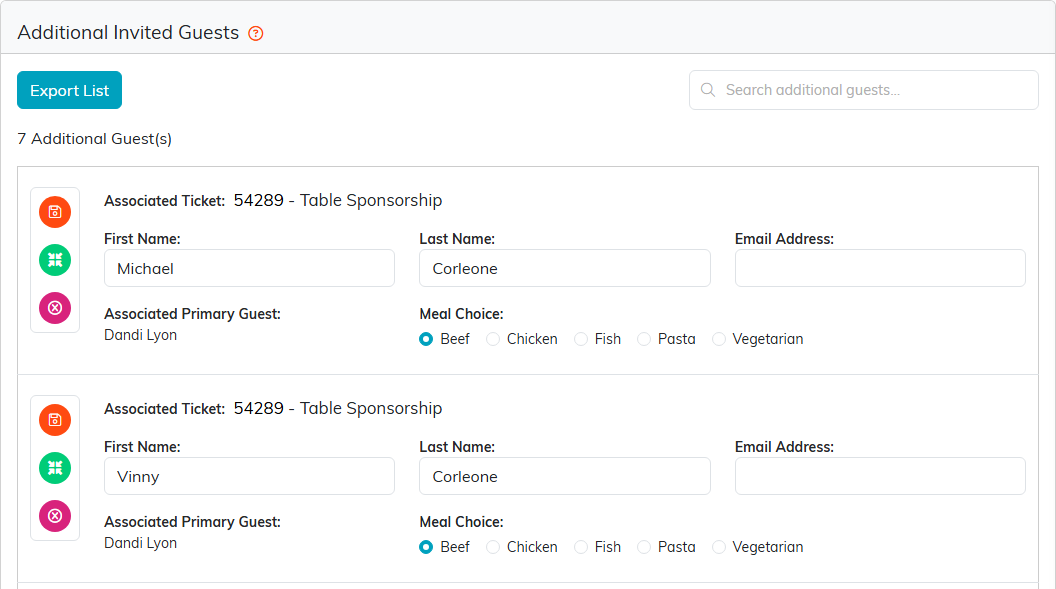Pick Vegetarian meal for Vinny Corleone
This screenshot has height=589, width=1056.
click(719, 547)
